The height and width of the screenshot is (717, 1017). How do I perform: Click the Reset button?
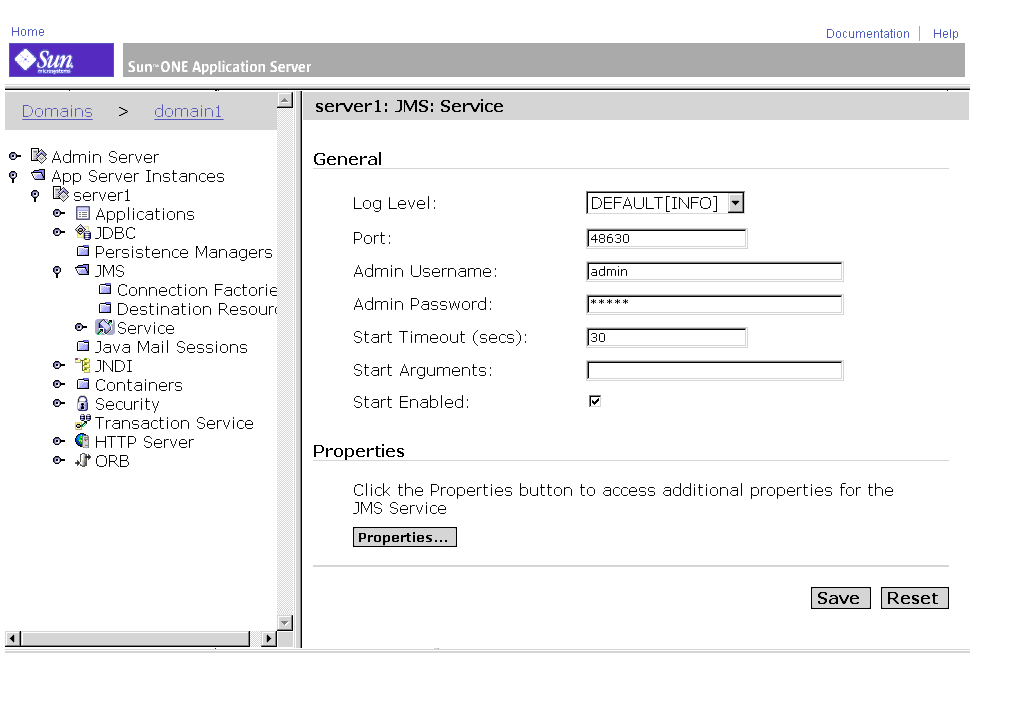(x=914, y=598)
